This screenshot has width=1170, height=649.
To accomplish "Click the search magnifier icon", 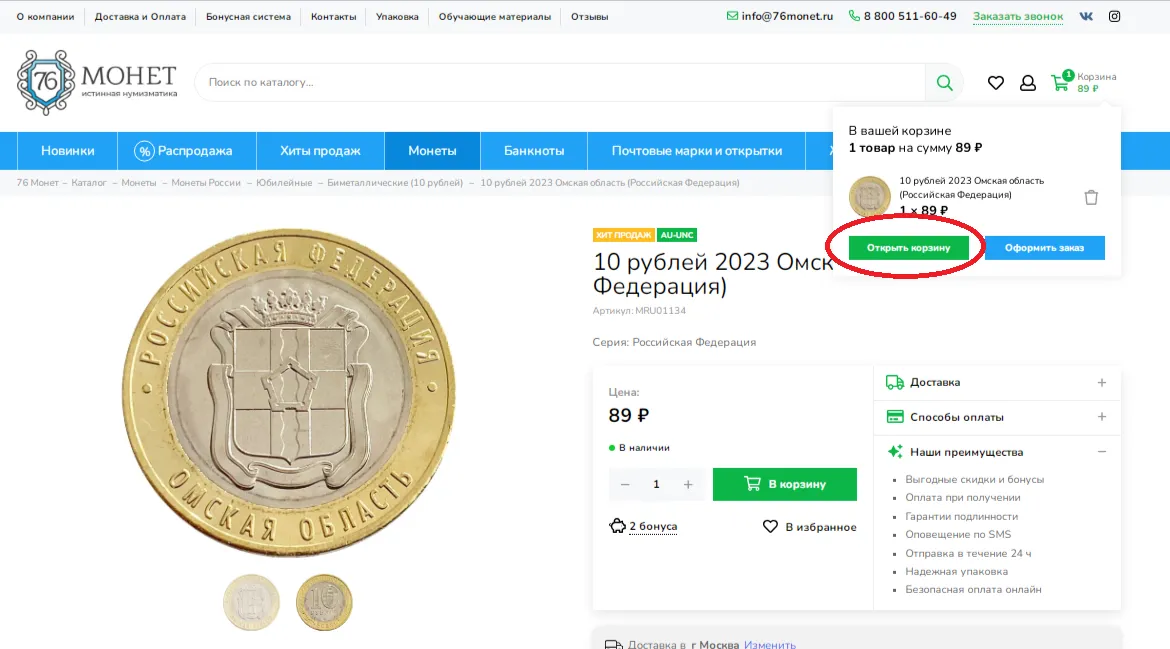I will (x=944, y=83).
